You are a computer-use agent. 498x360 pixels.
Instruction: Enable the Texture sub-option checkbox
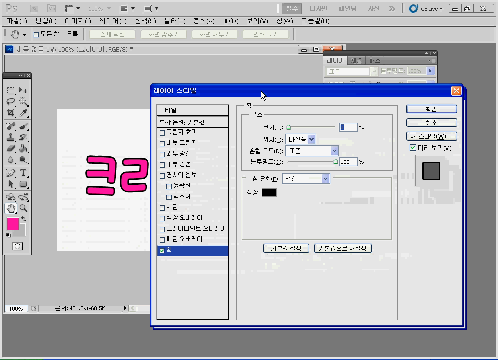169,197
